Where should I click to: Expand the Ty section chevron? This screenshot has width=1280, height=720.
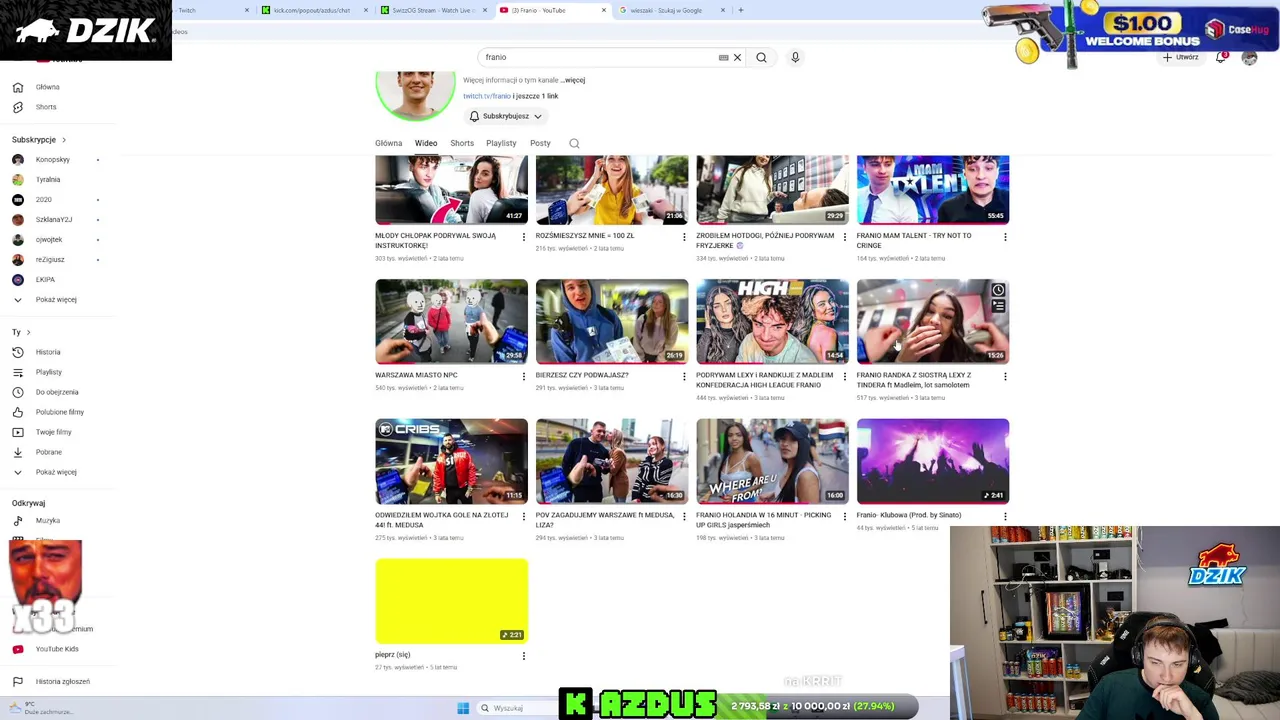[28, 332]
